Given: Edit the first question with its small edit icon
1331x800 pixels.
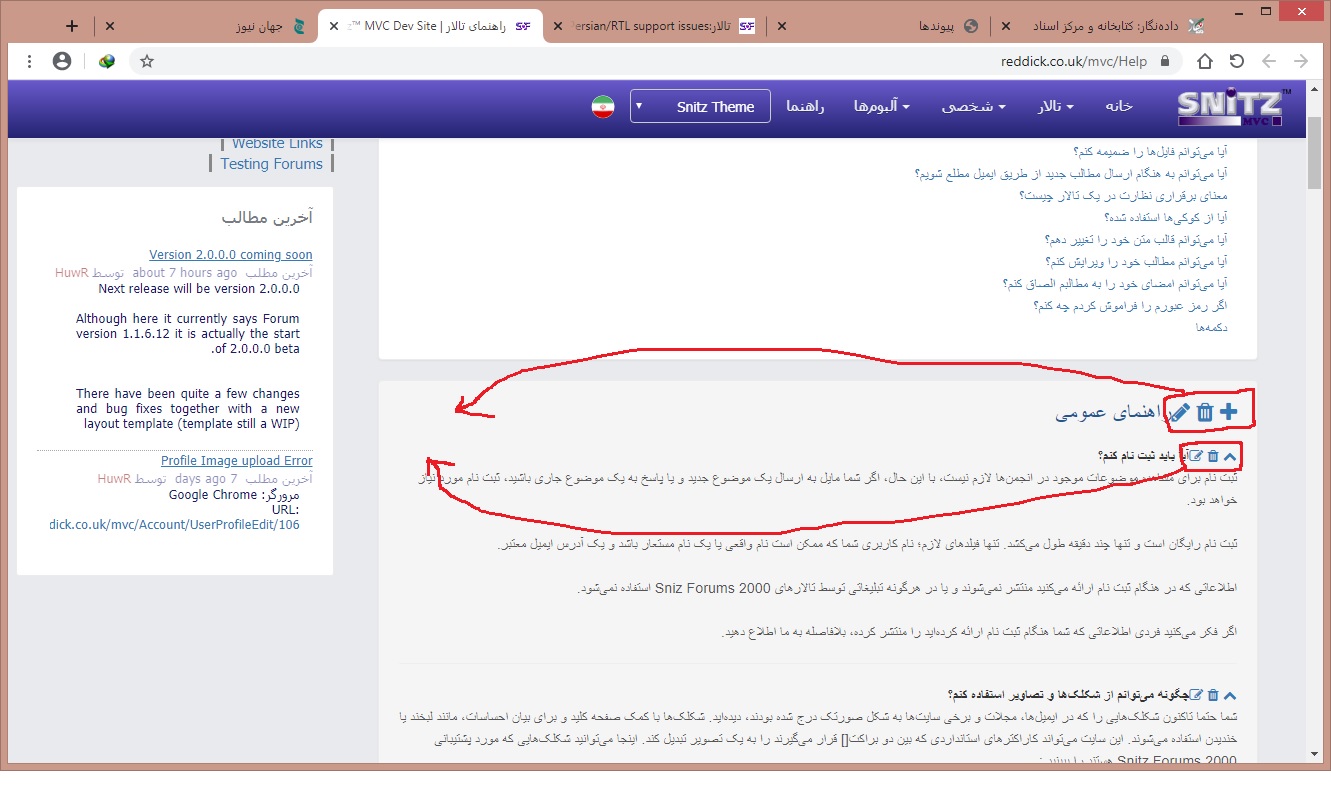Looking at the screenshot, I should (x=1196, y=456).
